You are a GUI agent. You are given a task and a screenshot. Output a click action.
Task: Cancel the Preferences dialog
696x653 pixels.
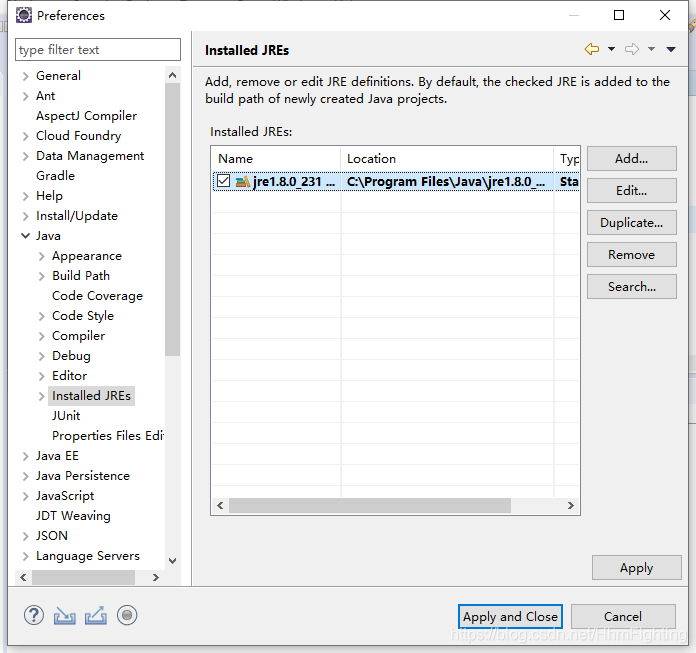coord(623,616)
